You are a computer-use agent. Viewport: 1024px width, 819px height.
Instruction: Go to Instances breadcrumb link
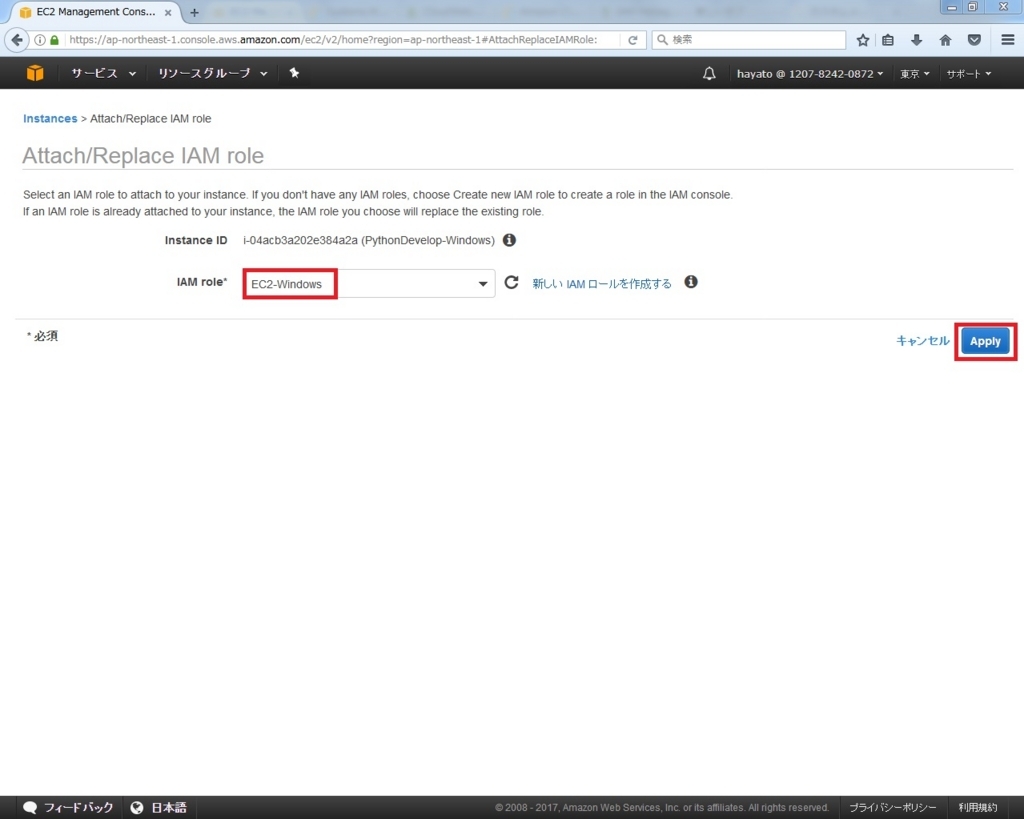50,118
